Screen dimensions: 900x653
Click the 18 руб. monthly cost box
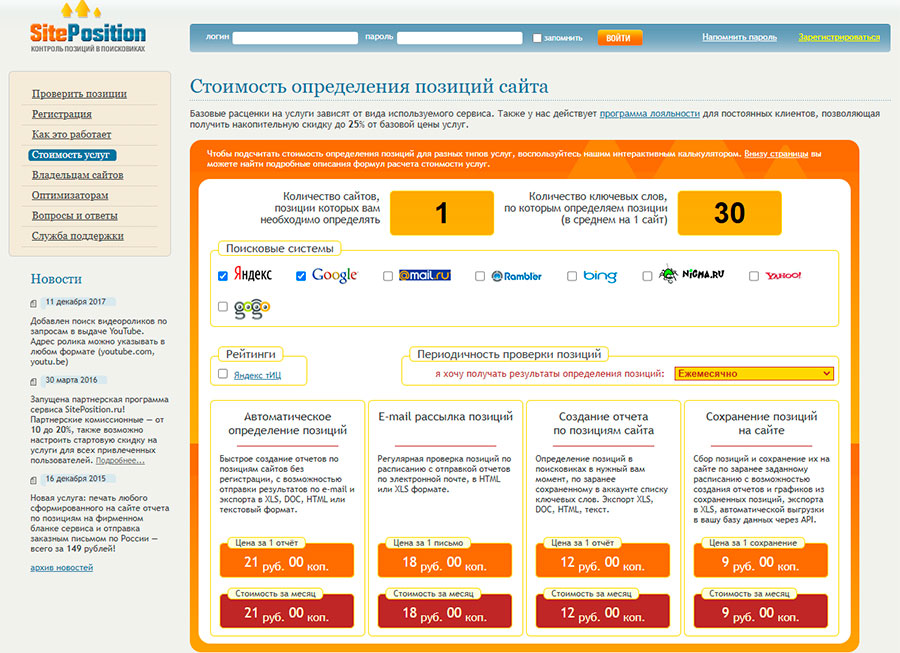point(444,612)
